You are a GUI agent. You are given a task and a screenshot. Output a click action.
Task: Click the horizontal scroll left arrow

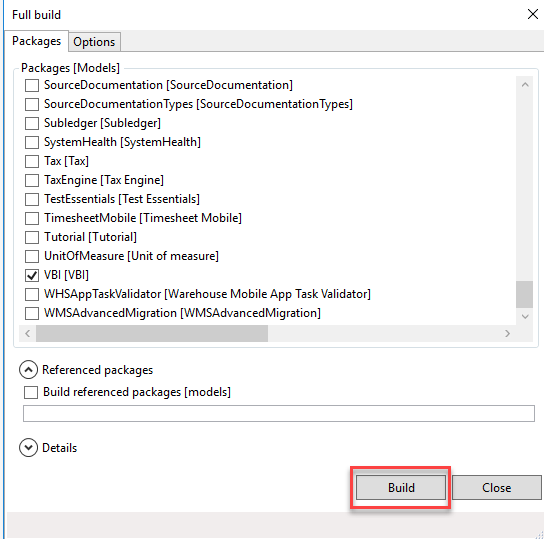tap(28, 334)
